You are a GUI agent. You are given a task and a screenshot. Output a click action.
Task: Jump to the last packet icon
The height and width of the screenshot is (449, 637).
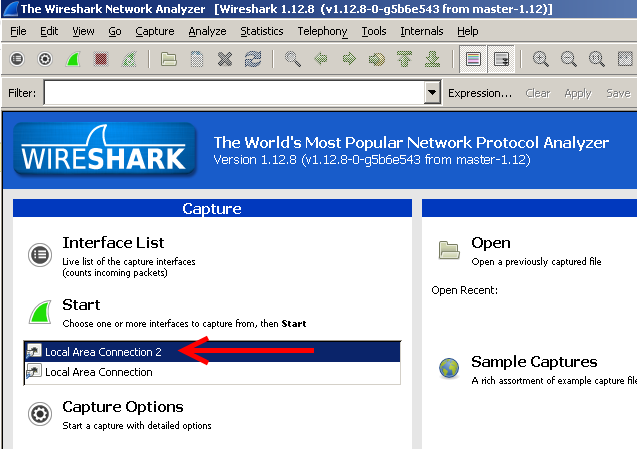coord(433,59)
